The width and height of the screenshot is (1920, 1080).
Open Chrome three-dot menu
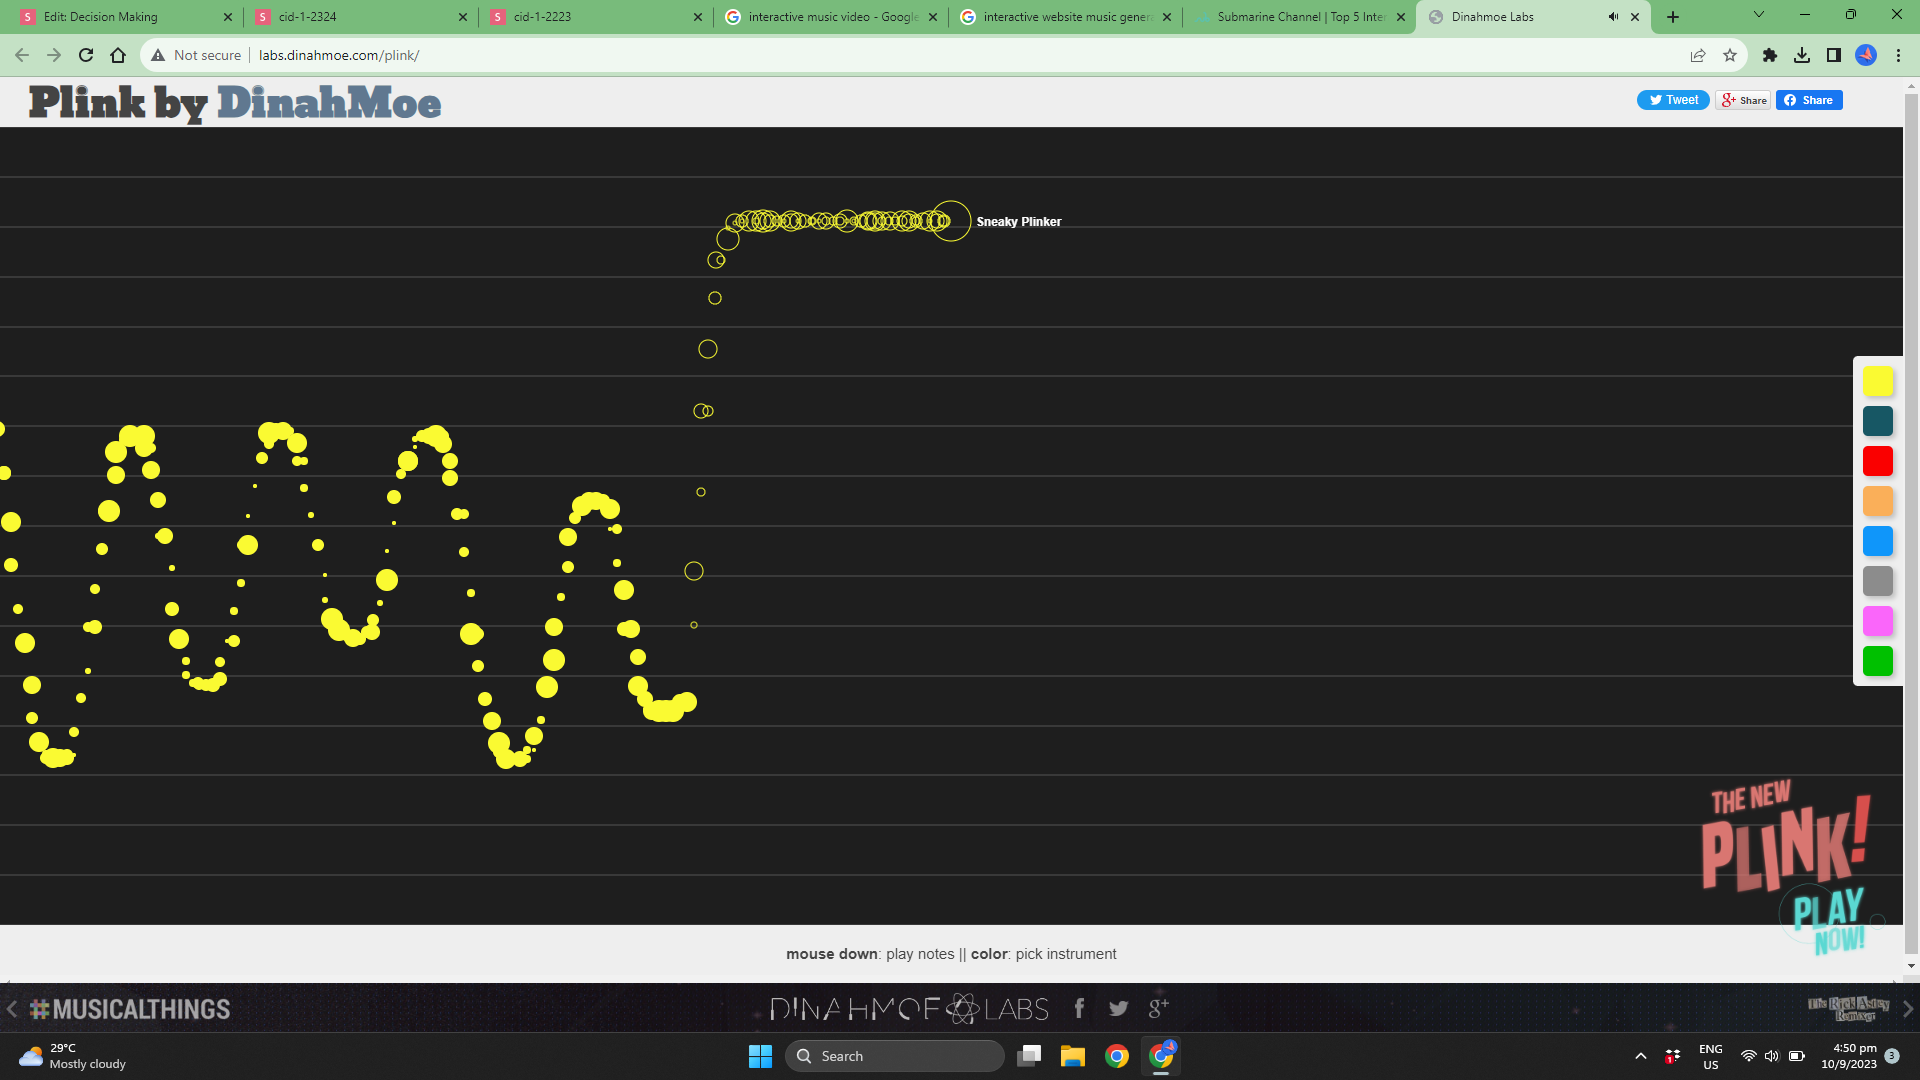[1898, 55]
